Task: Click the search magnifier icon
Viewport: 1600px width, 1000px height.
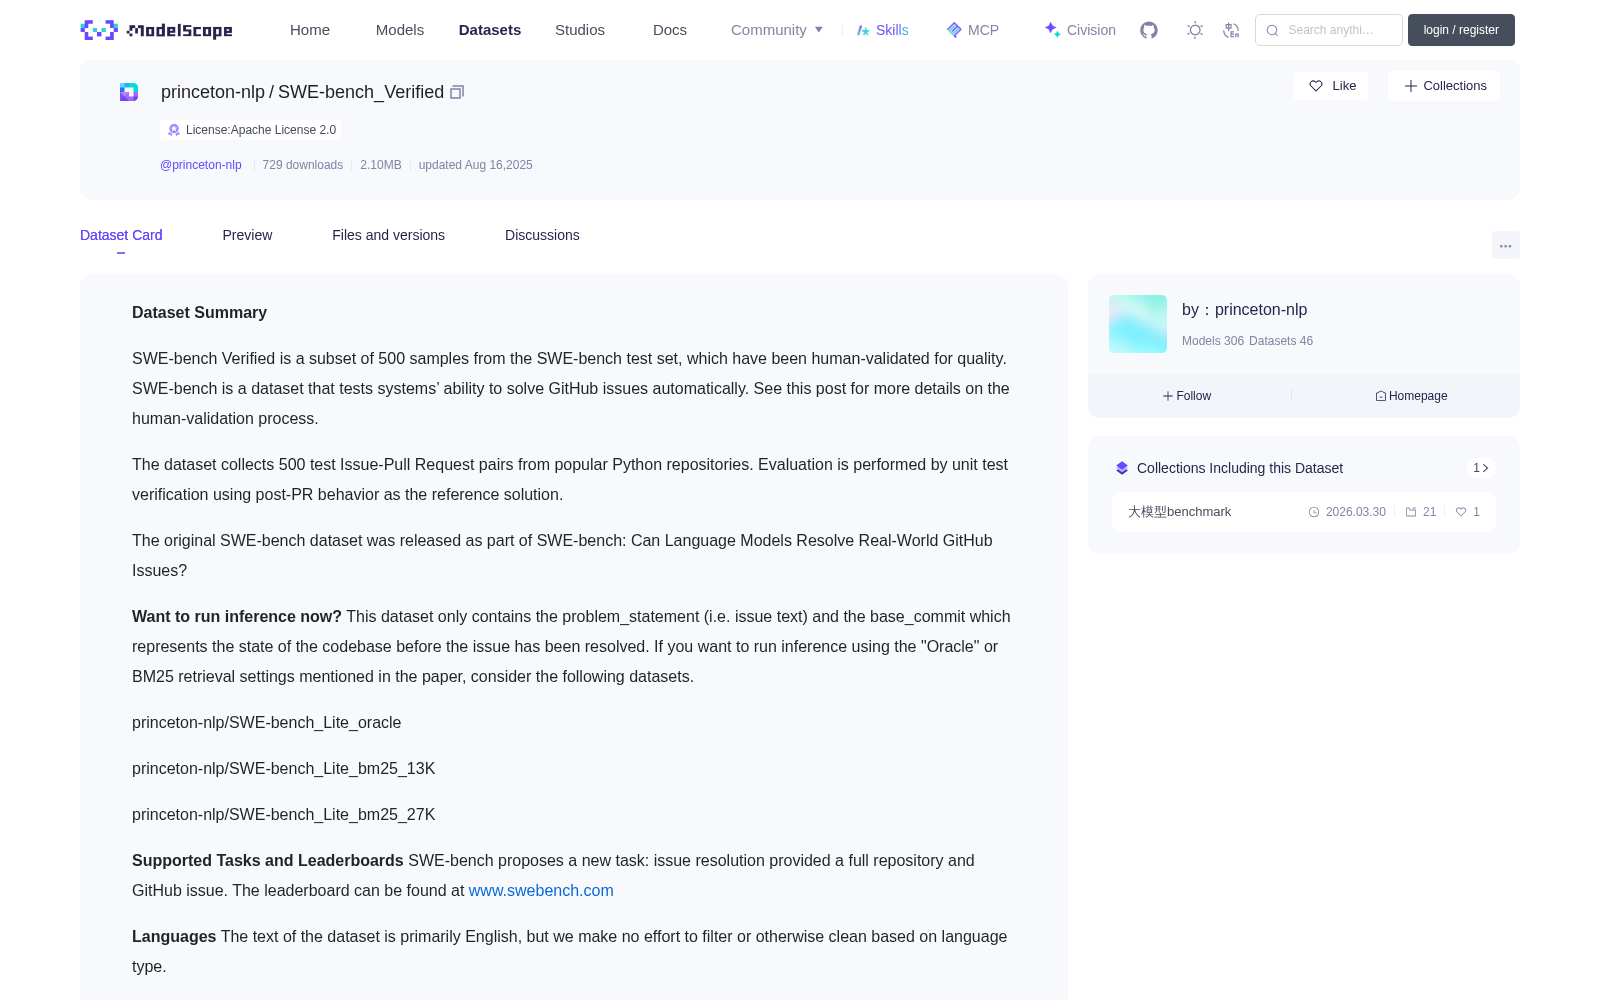Action: (1272, 30)
